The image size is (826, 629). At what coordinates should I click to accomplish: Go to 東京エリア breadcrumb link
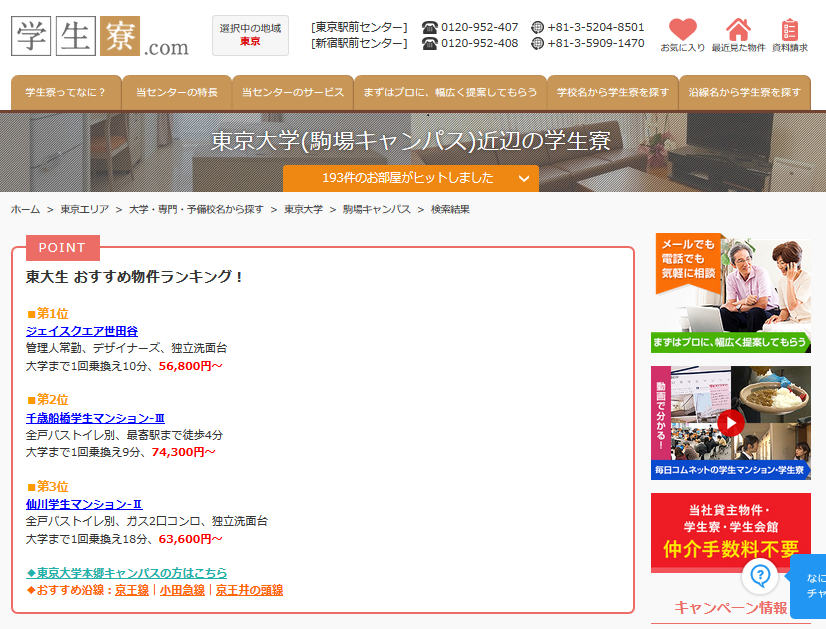[x=85, y=209]
